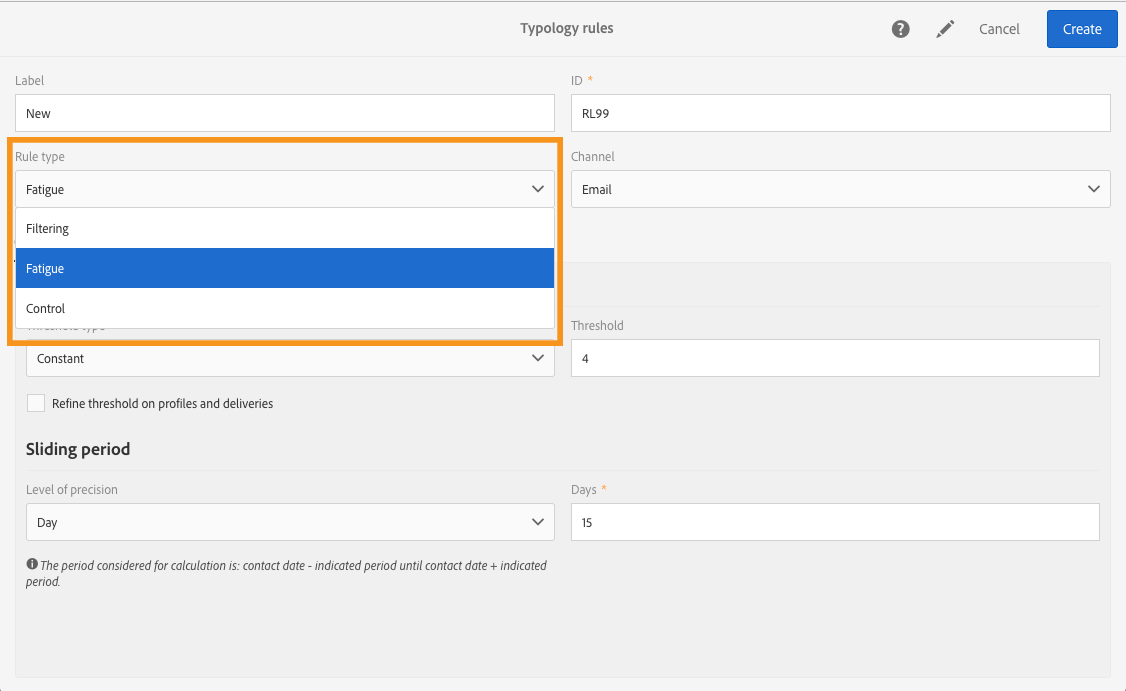This screenshot has height=691, width=1126.
Task: Click the pencil edit icon
Action: coord(945,29)
